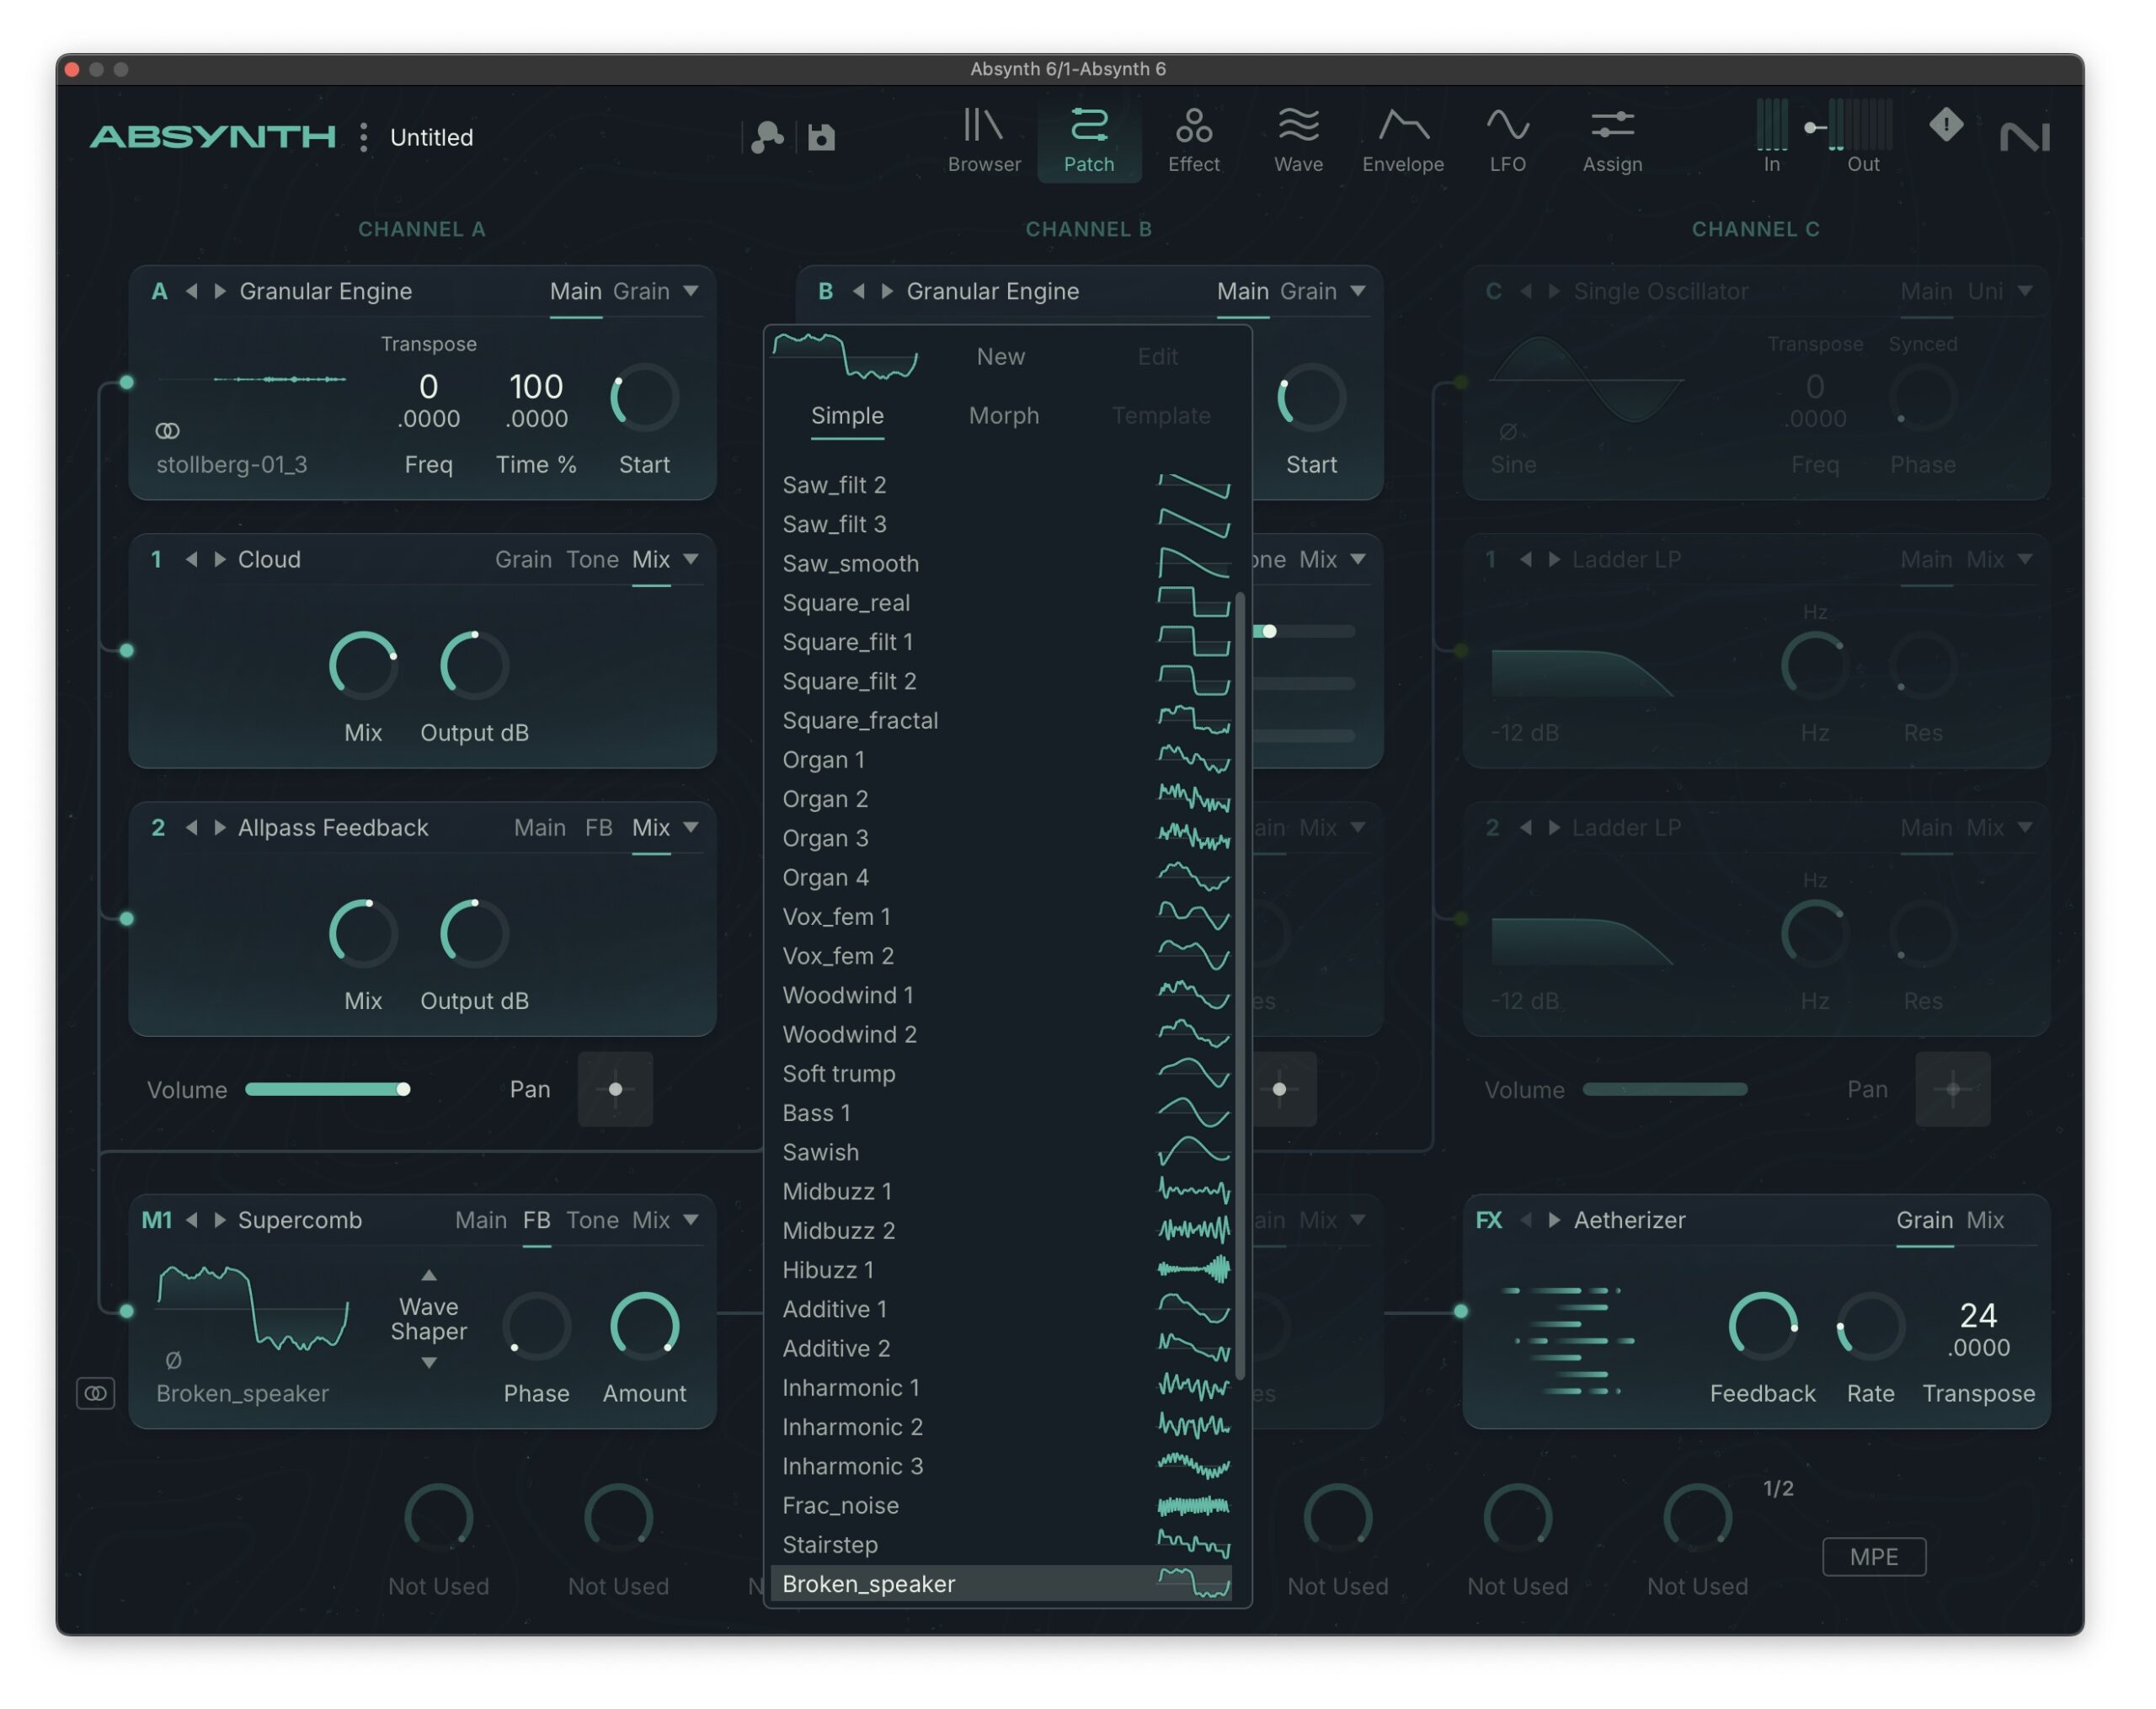Open the Assign page icon

click(x=1612, y=139)
